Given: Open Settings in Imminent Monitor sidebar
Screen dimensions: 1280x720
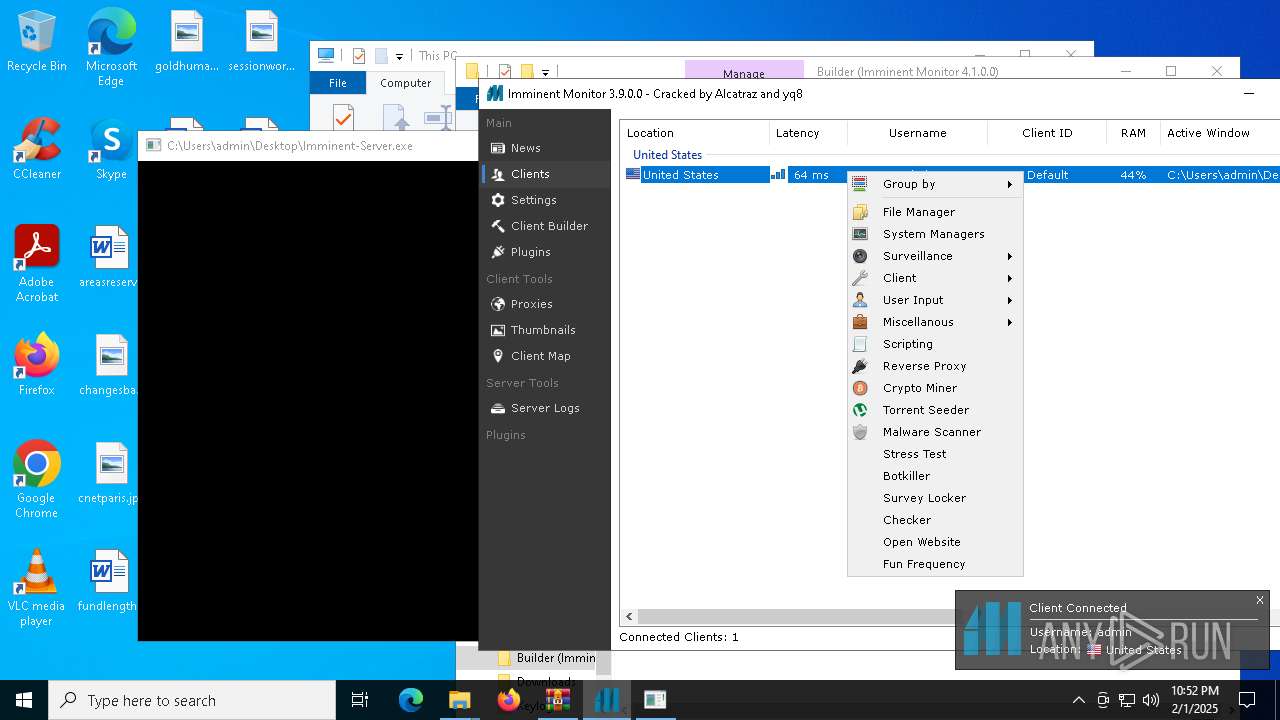Looking at the screenshot, I should coord(545,200).
